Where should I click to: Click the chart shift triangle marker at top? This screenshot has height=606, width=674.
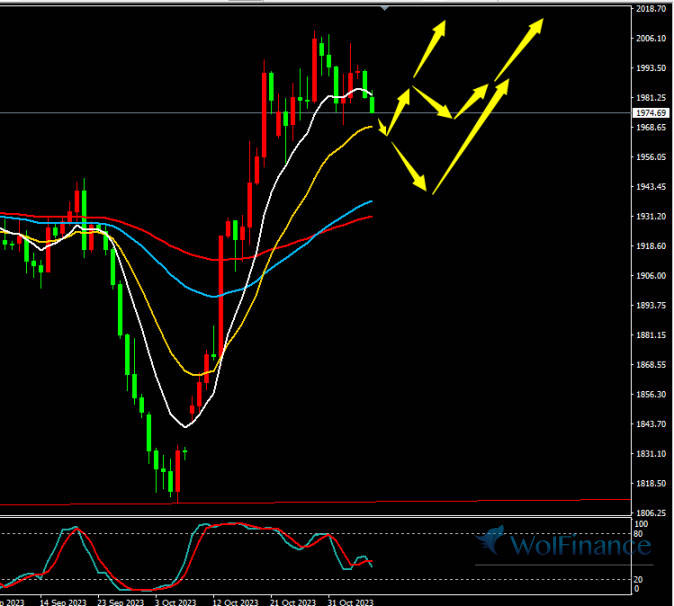tap(385, 8)
